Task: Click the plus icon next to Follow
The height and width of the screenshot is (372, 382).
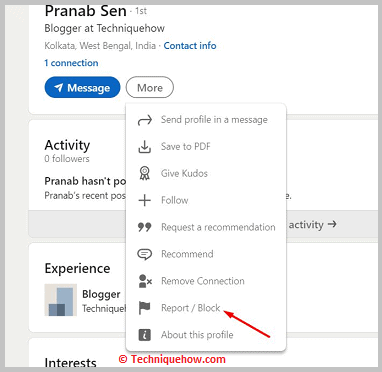Action: 145,200
